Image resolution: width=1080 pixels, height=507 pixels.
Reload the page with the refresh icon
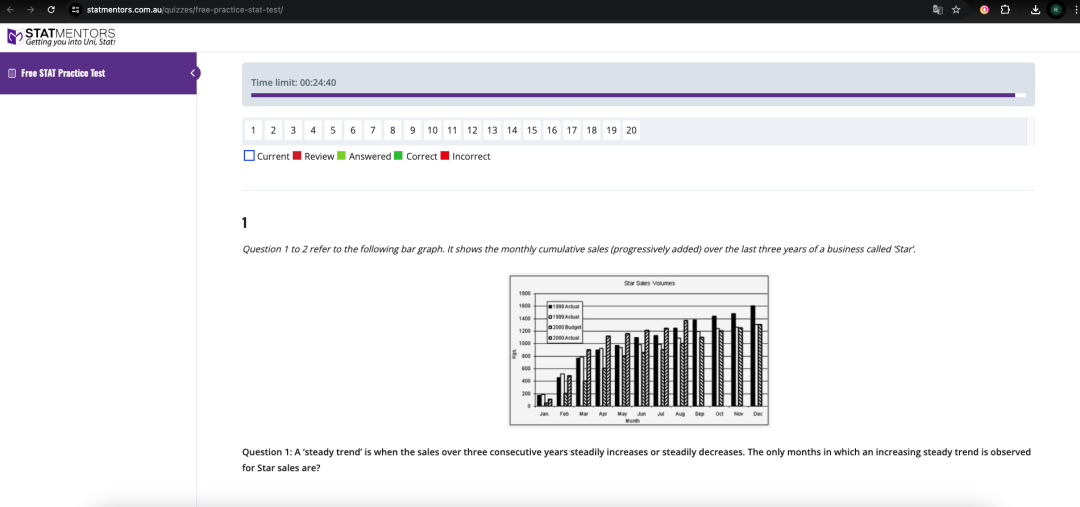point(51,10)
